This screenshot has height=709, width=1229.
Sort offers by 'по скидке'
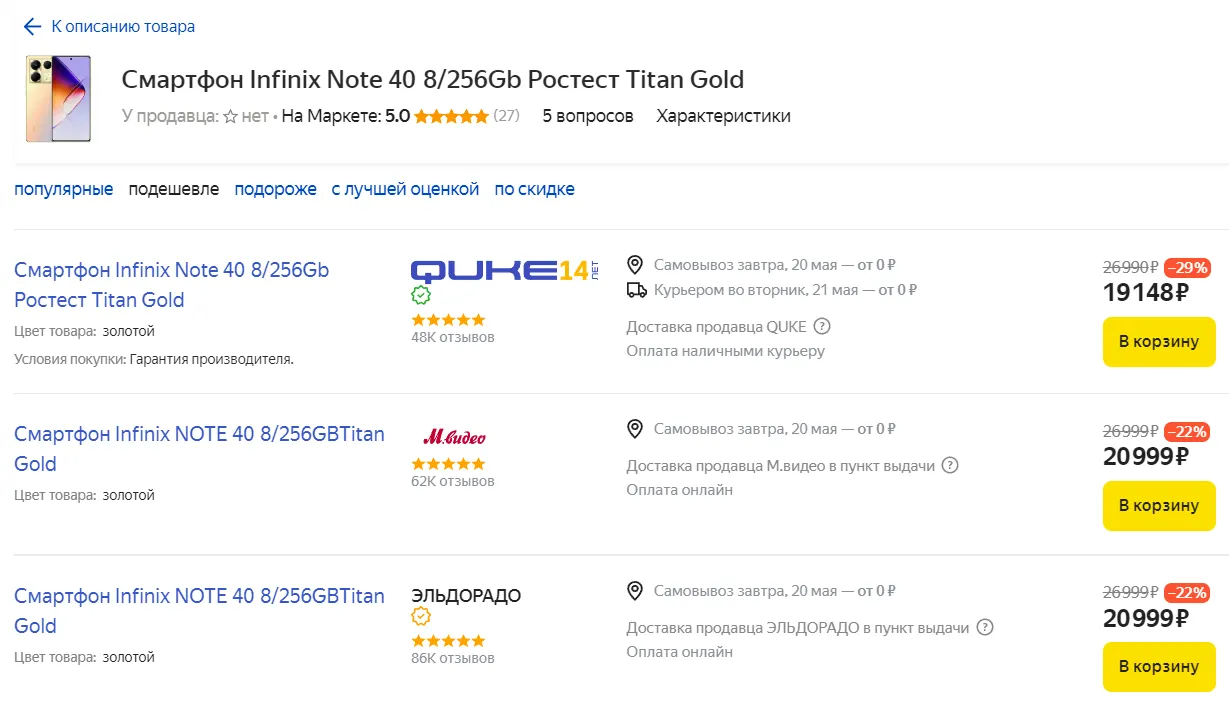click(534, 189)
